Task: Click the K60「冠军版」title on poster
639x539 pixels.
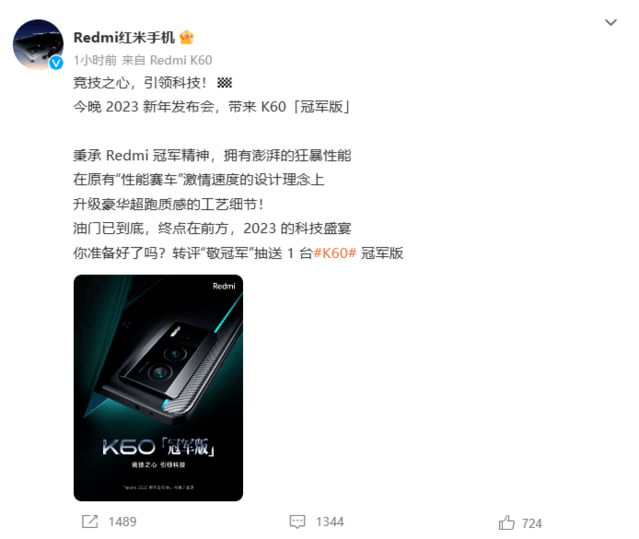Action: point(159,447)
